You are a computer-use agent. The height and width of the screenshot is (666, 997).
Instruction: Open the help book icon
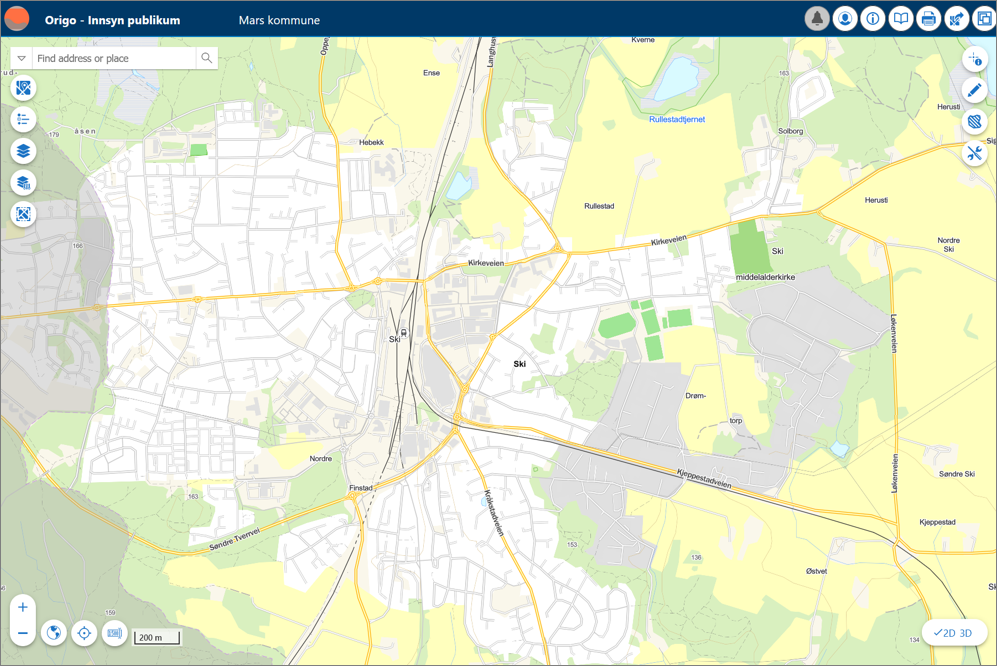(x=901, y=19)
